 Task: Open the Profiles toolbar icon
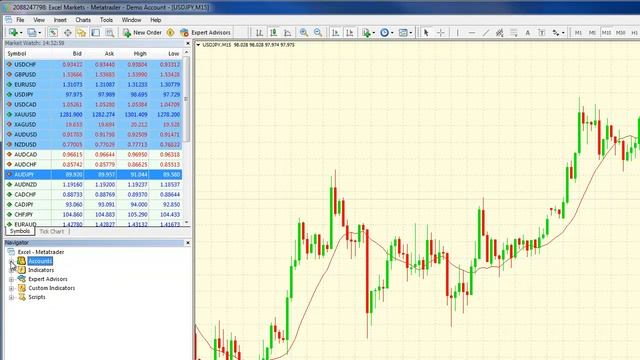pos(31,32)
